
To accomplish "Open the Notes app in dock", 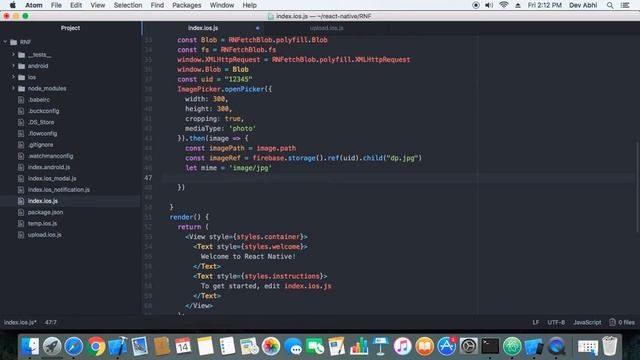I will pos(205,347).
